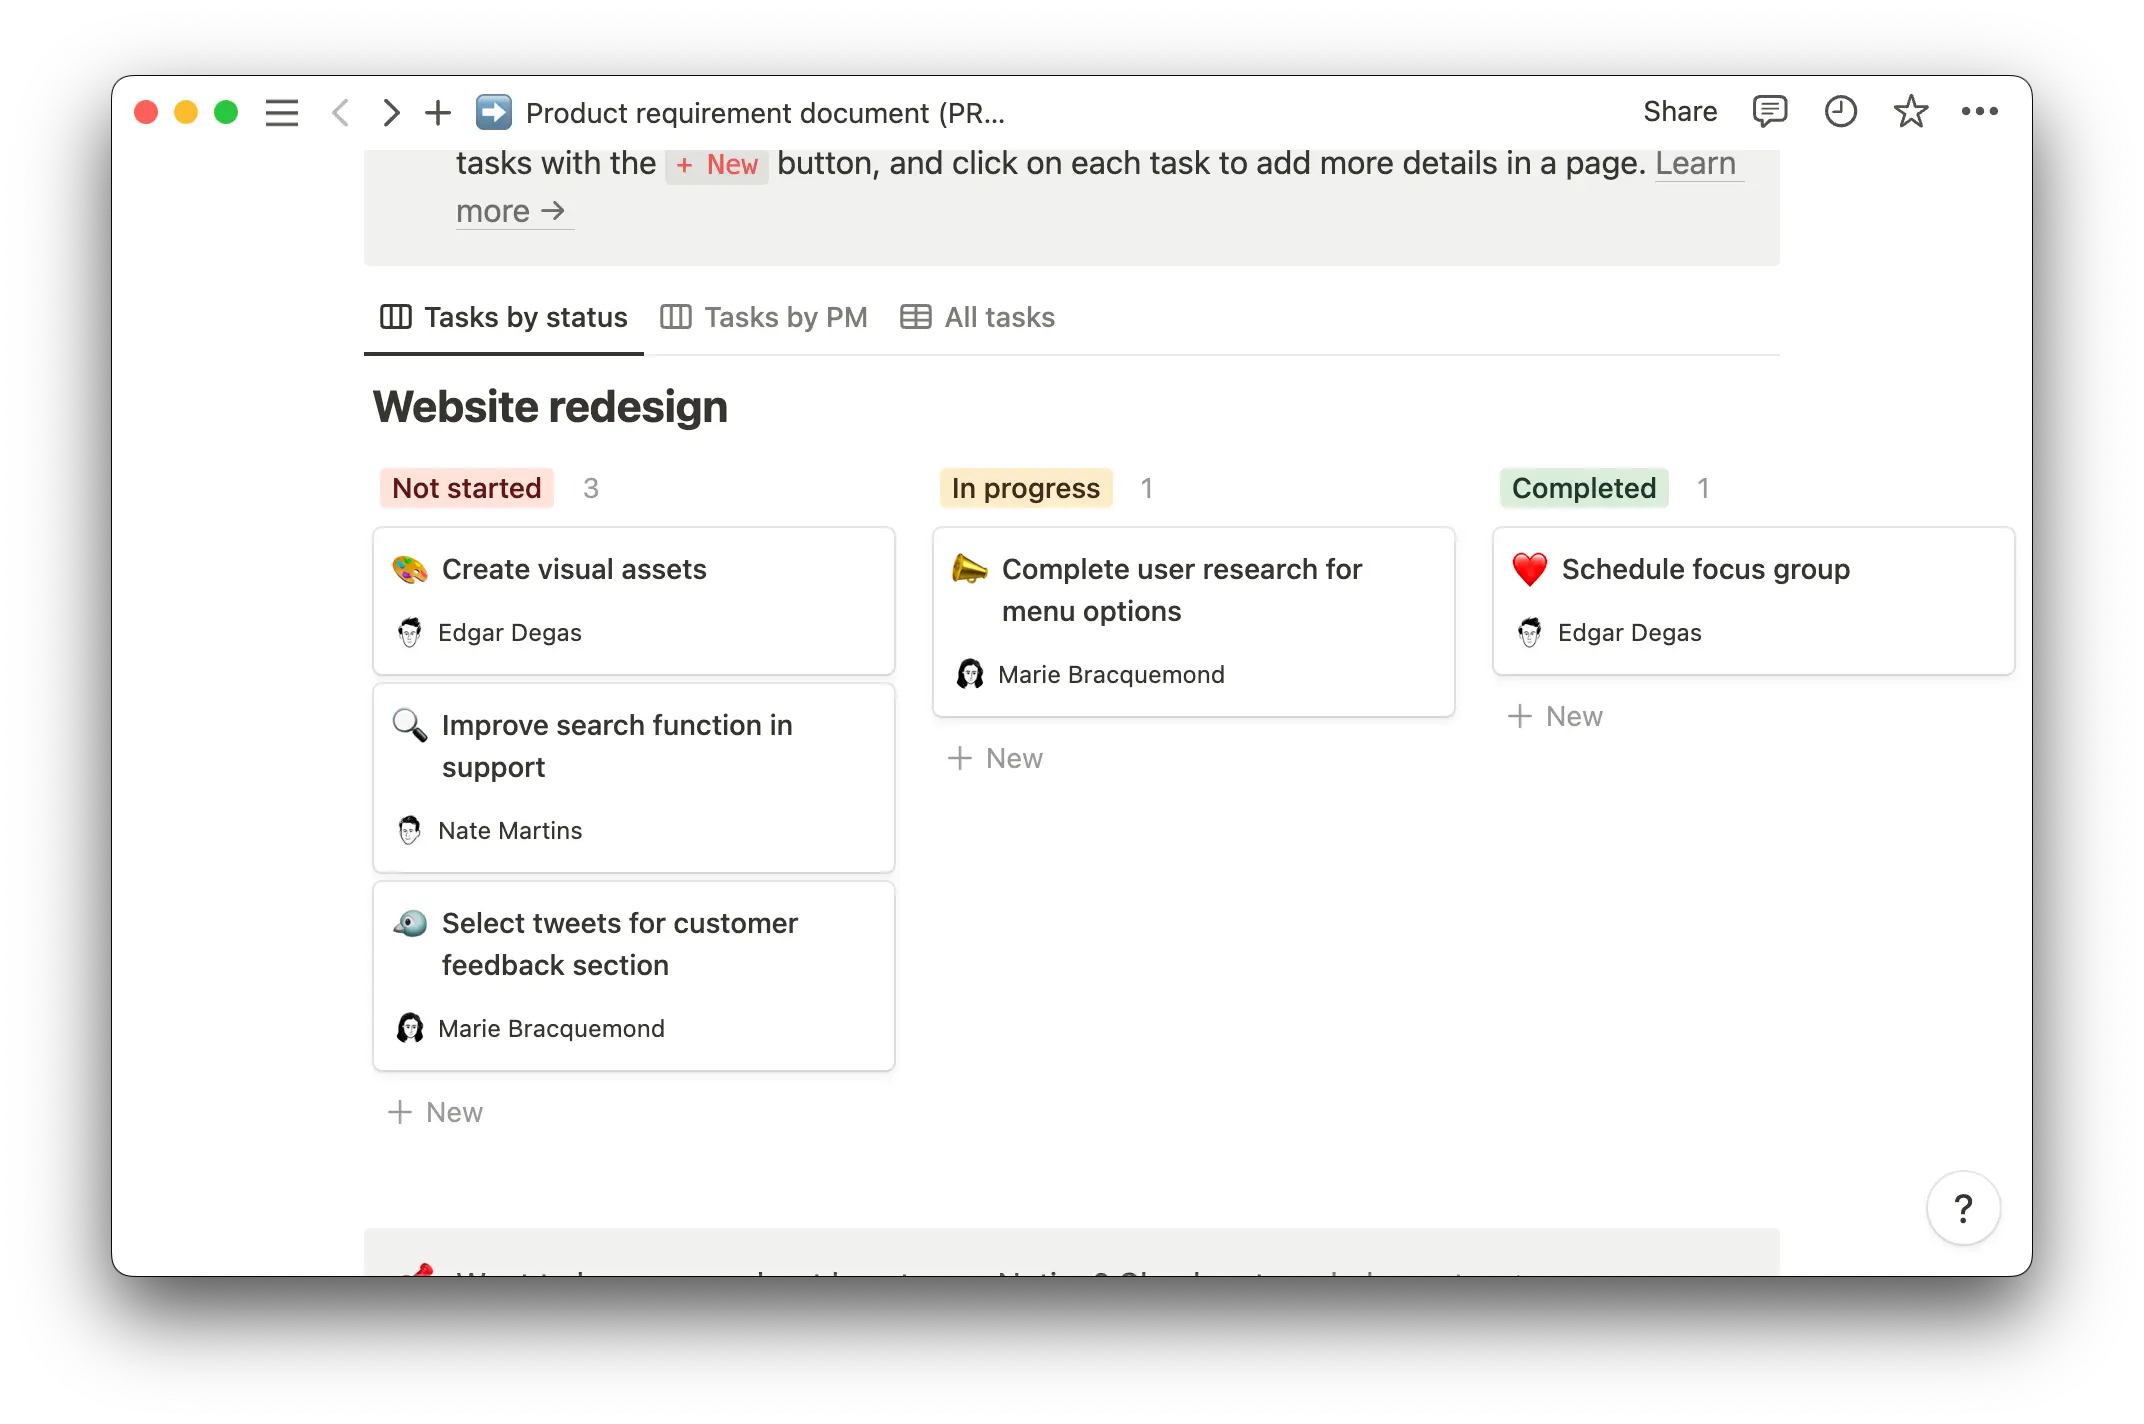The width and height of the screenshot is (2144, 1424).
Task: Open the sidebar with the hamburger icon
Action: click(282, 112)
